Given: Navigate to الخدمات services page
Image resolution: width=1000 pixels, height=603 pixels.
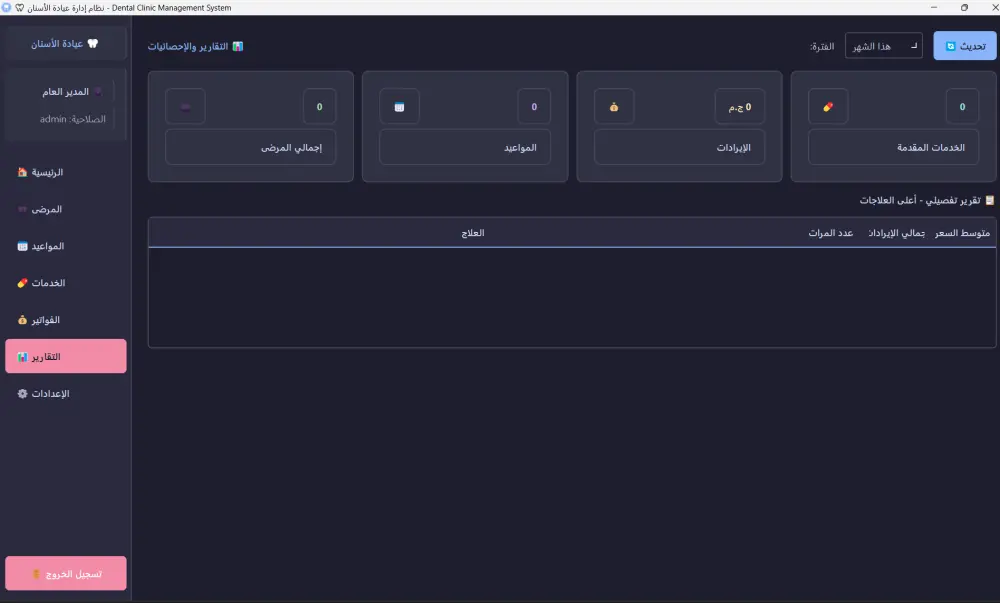Looking at the screenshot, I should pyautogui.click(x=66, y=283).
